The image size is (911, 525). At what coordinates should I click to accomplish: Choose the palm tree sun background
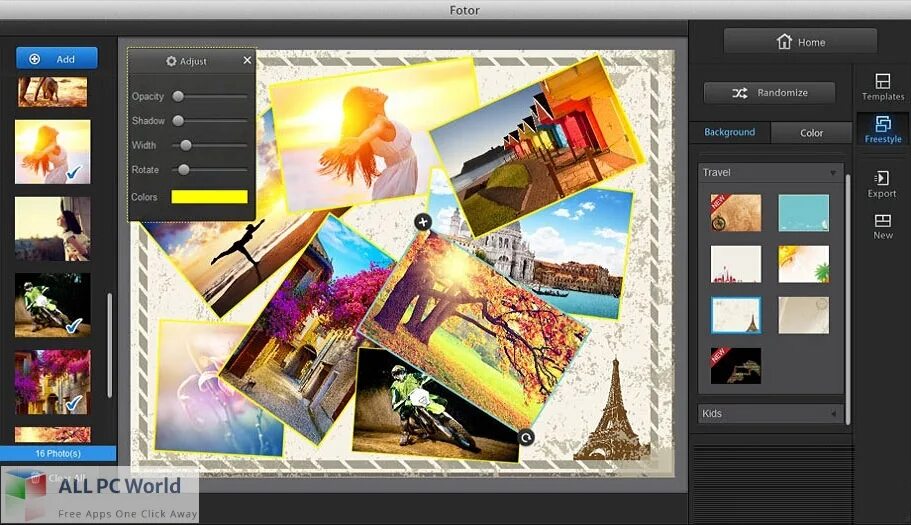pos(804,264)
